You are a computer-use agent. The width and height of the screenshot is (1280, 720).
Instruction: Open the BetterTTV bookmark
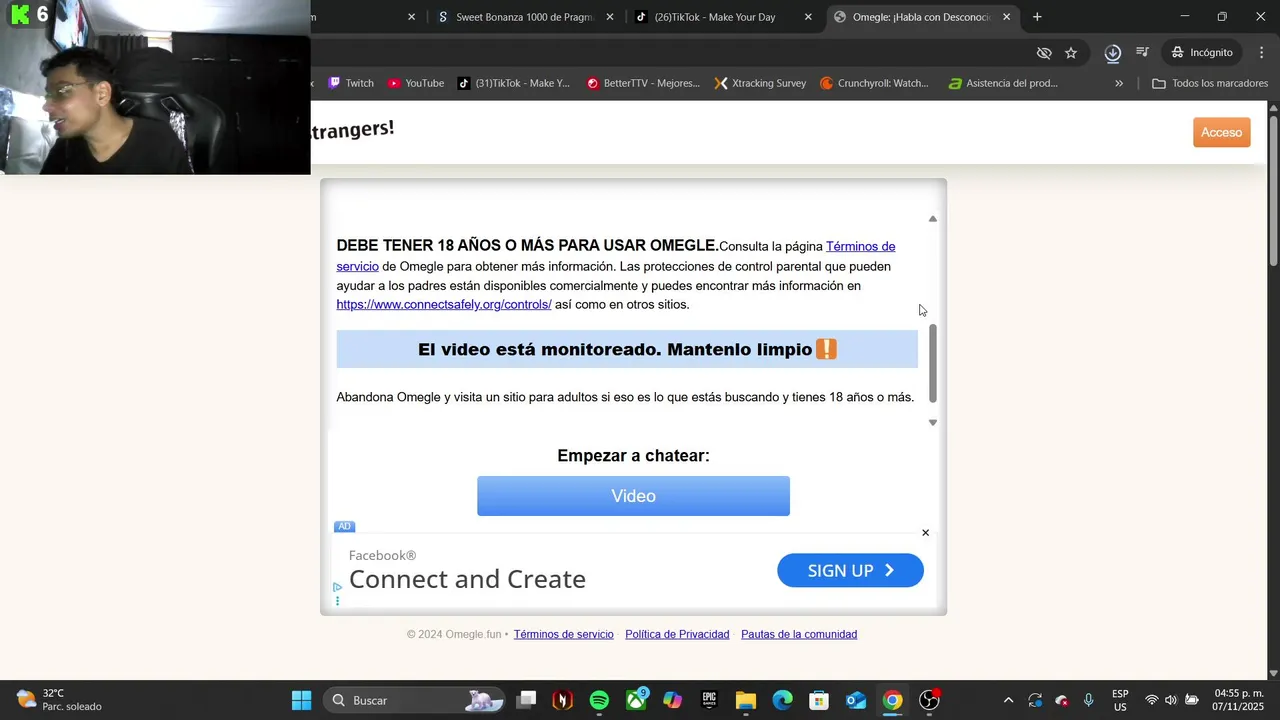click(x=644, y=83)
